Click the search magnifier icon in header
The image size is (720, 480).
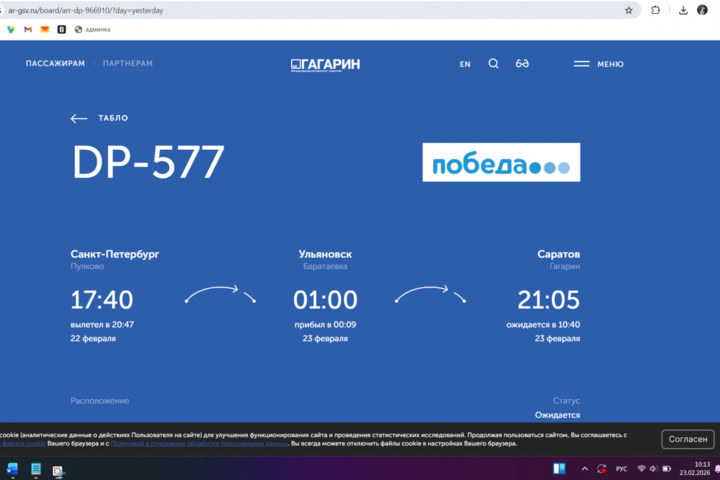point(493,64)
